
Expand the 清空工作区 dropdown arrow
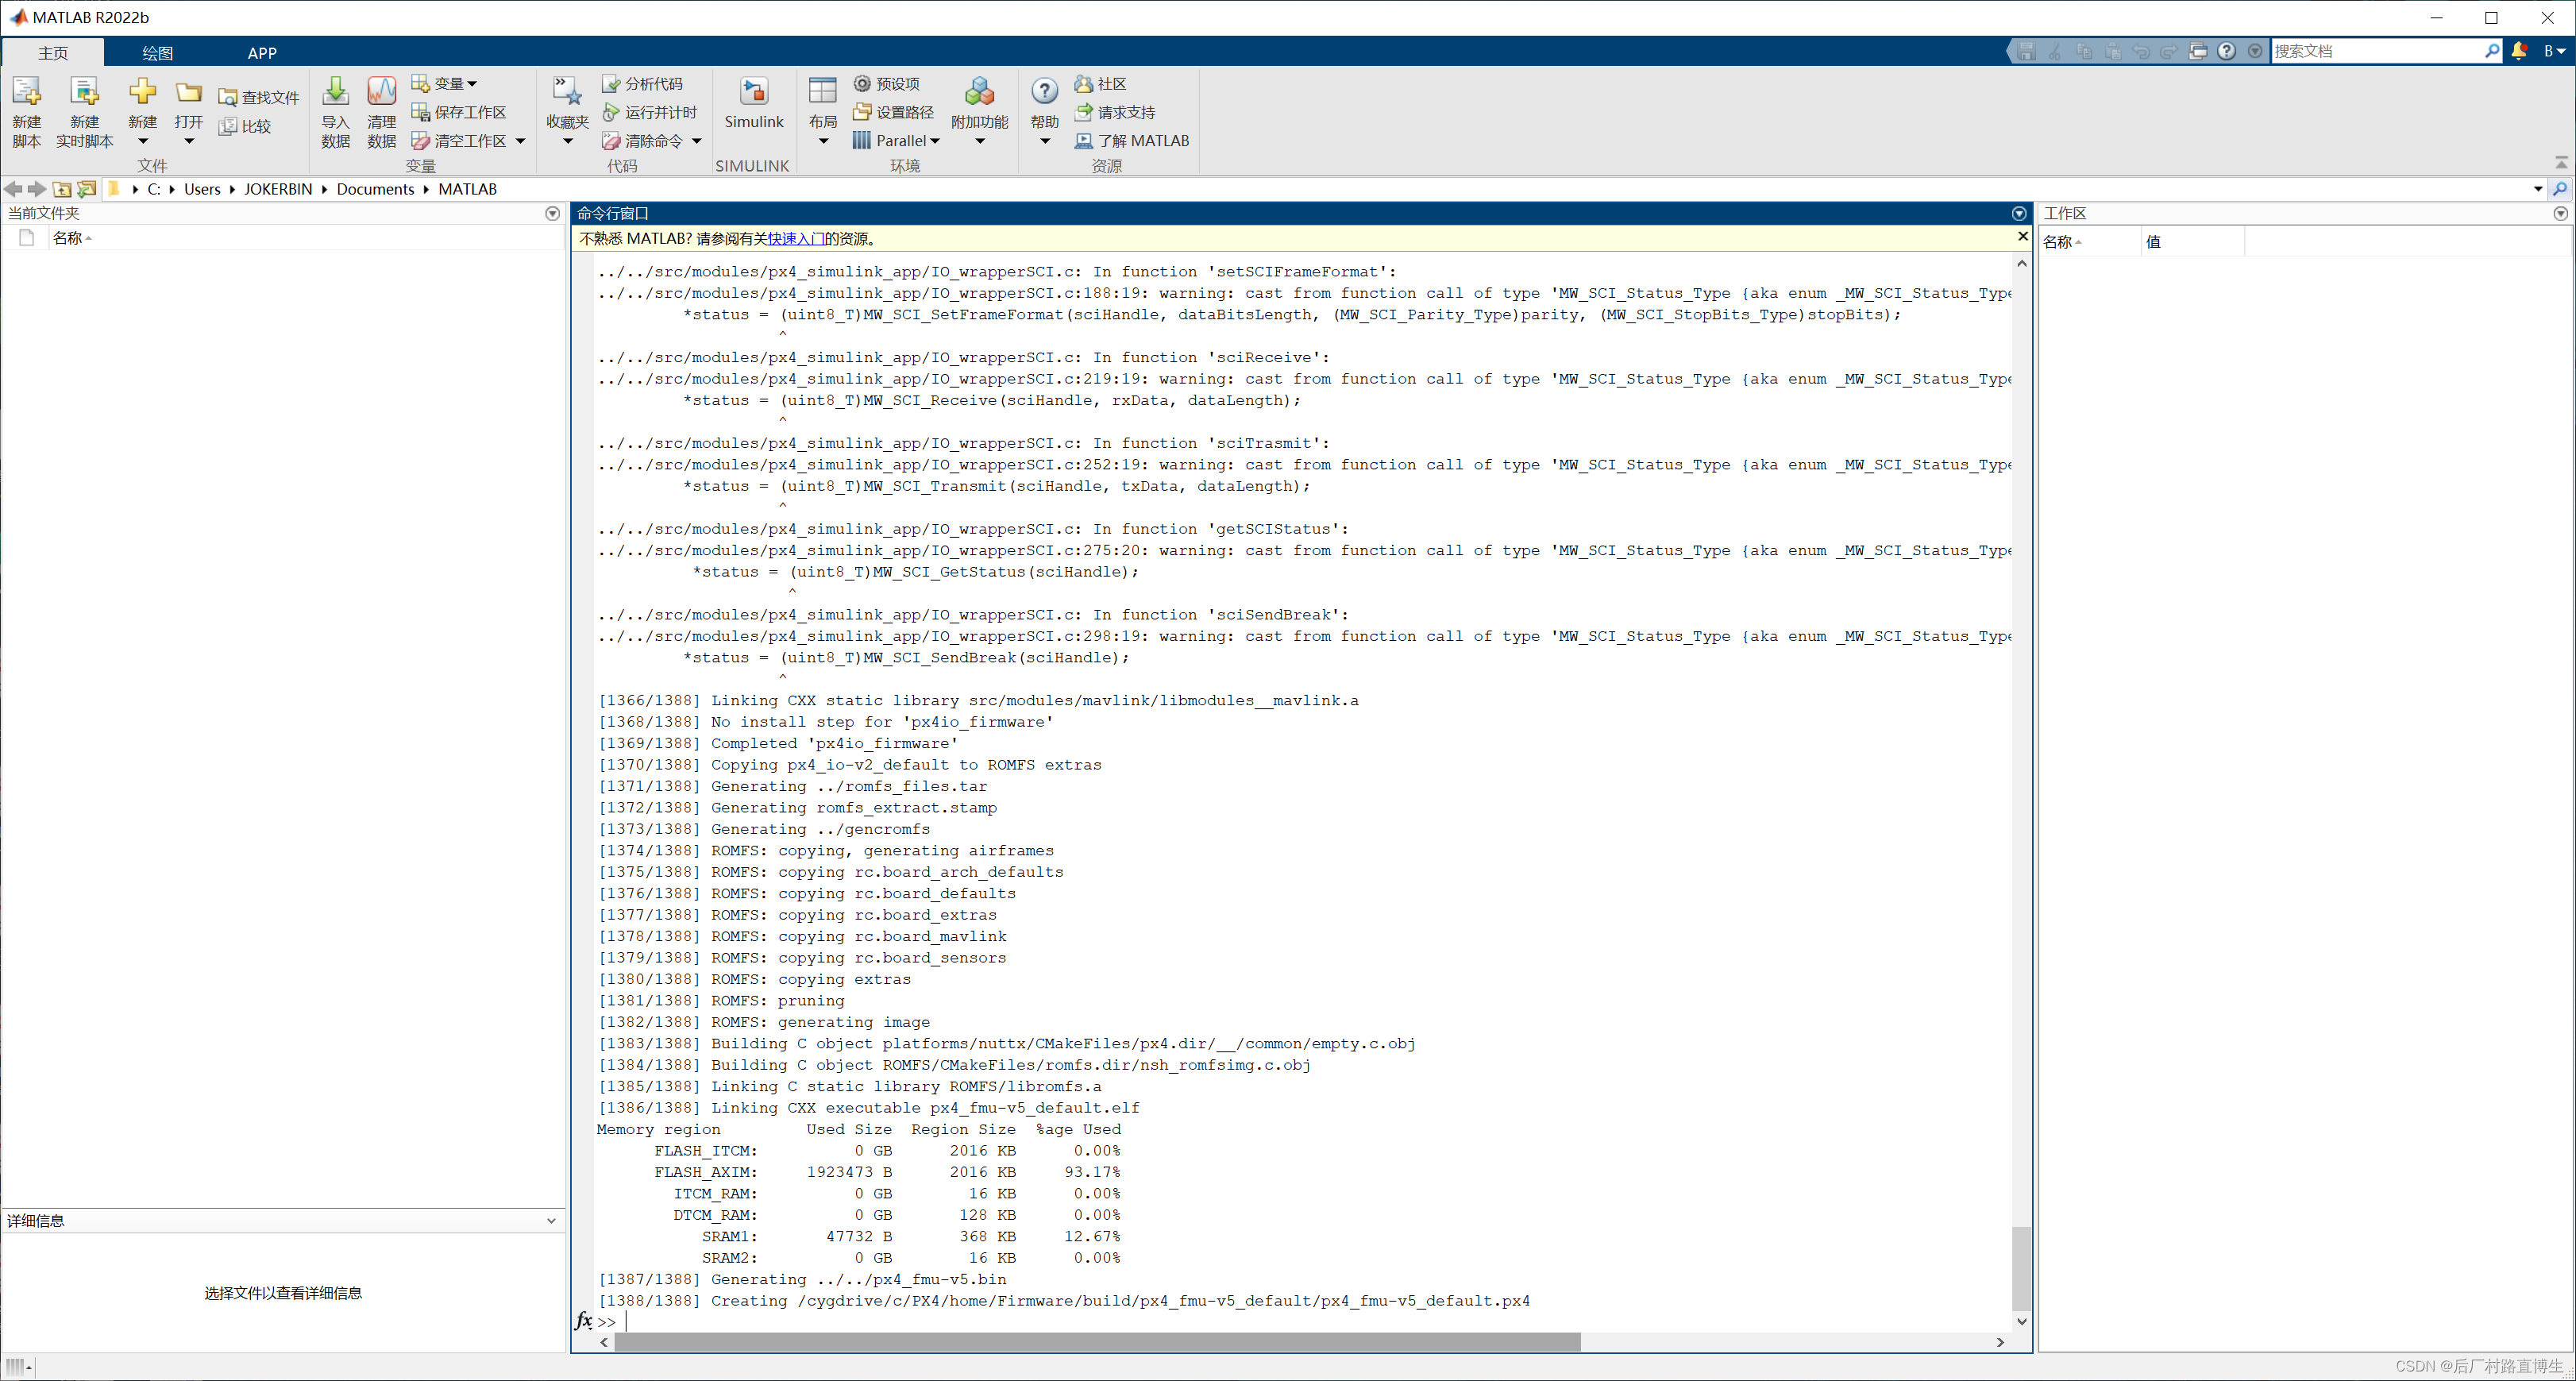pyautogui.click(x=520, y=141)
